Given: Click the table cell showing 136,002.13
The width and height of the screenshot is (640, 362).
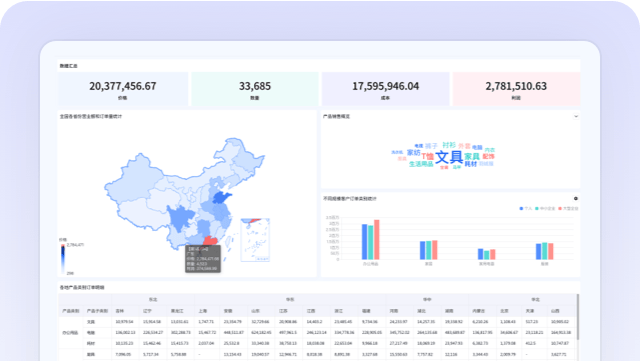Looking at the screenshot, I should 125,333.
